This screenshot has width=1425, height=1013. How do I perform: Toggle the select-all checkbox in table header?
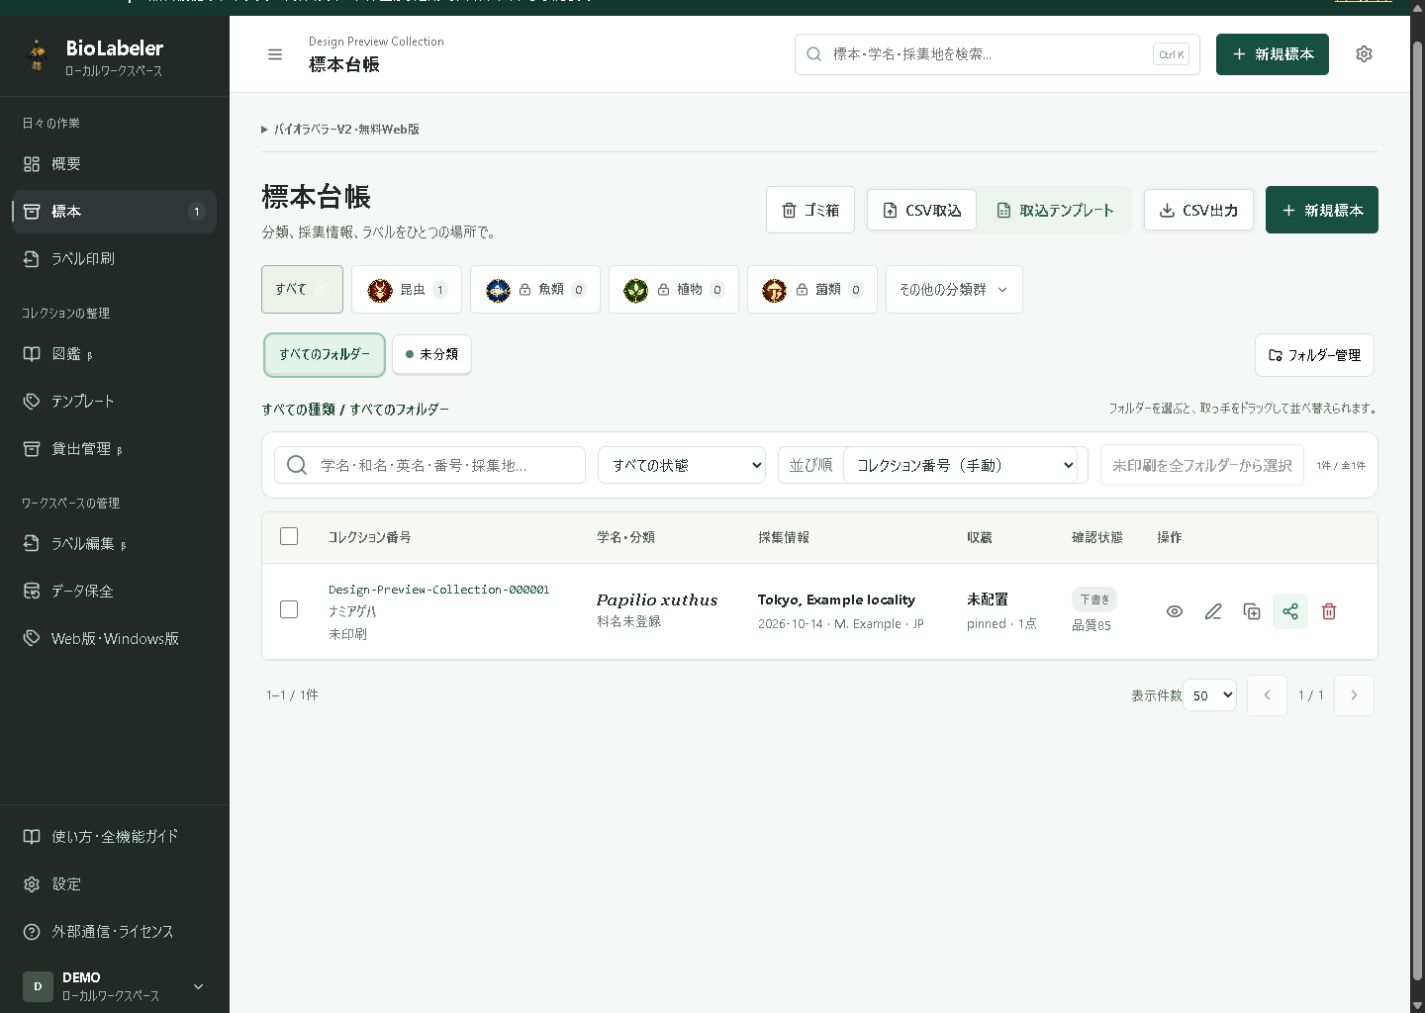(289, 536)
